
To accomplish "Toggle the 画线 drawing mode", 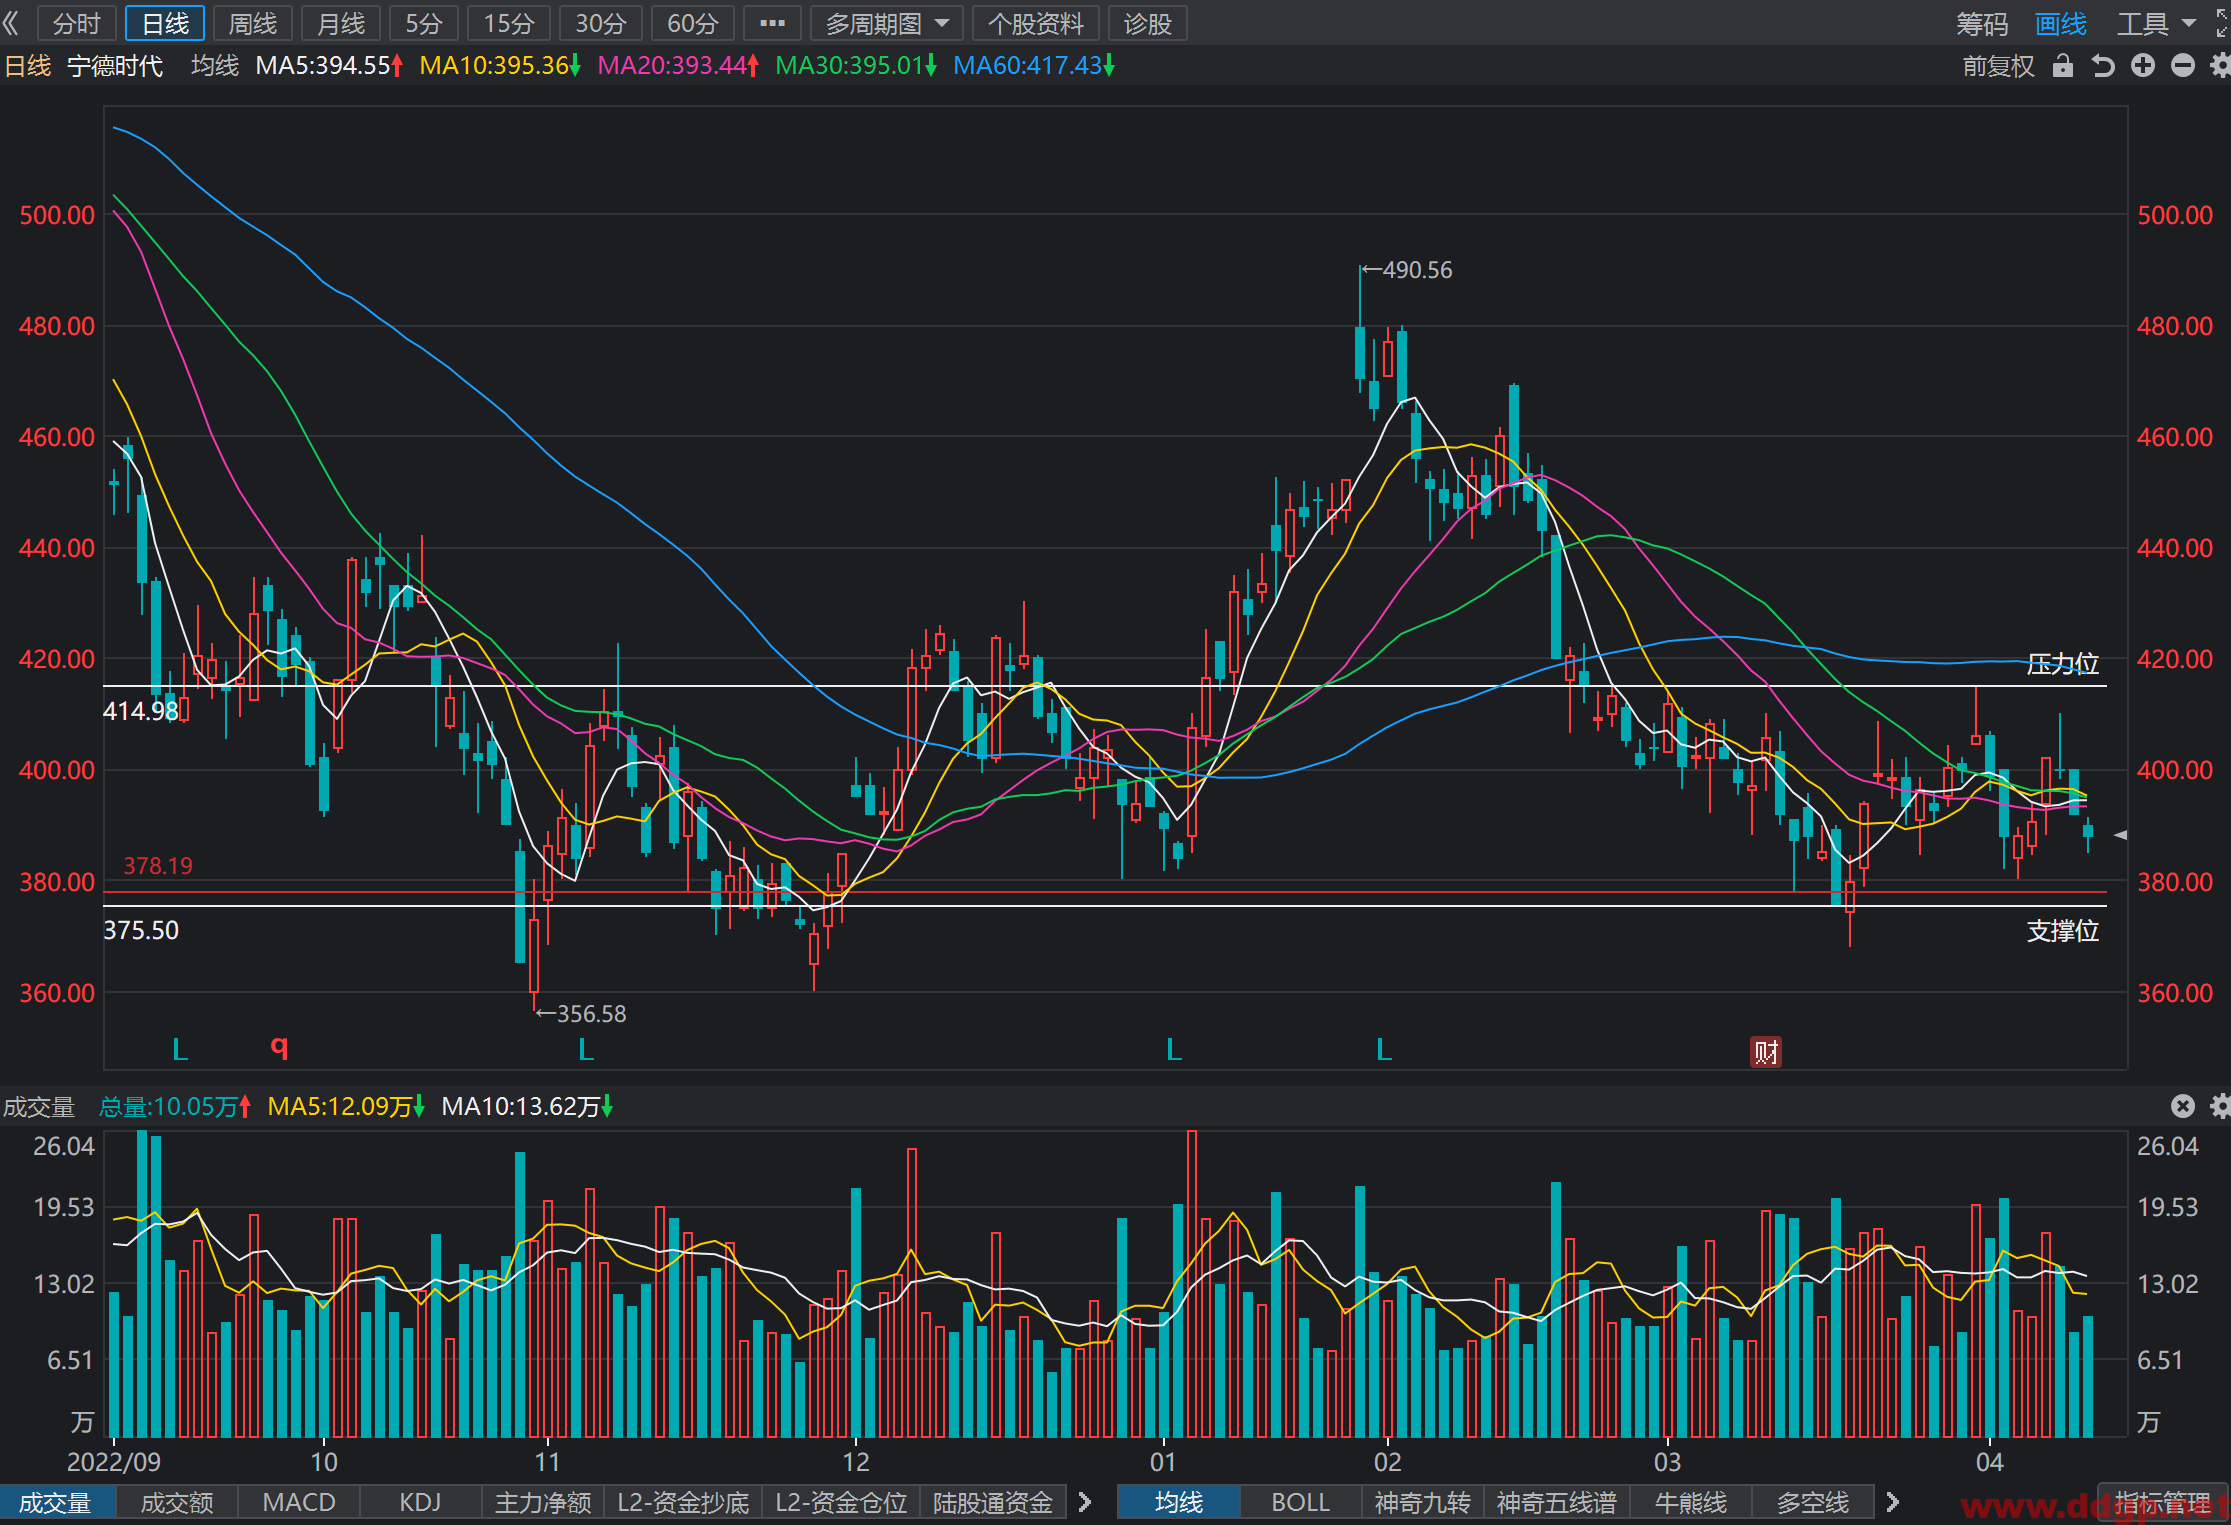I will coord(2061,23).
